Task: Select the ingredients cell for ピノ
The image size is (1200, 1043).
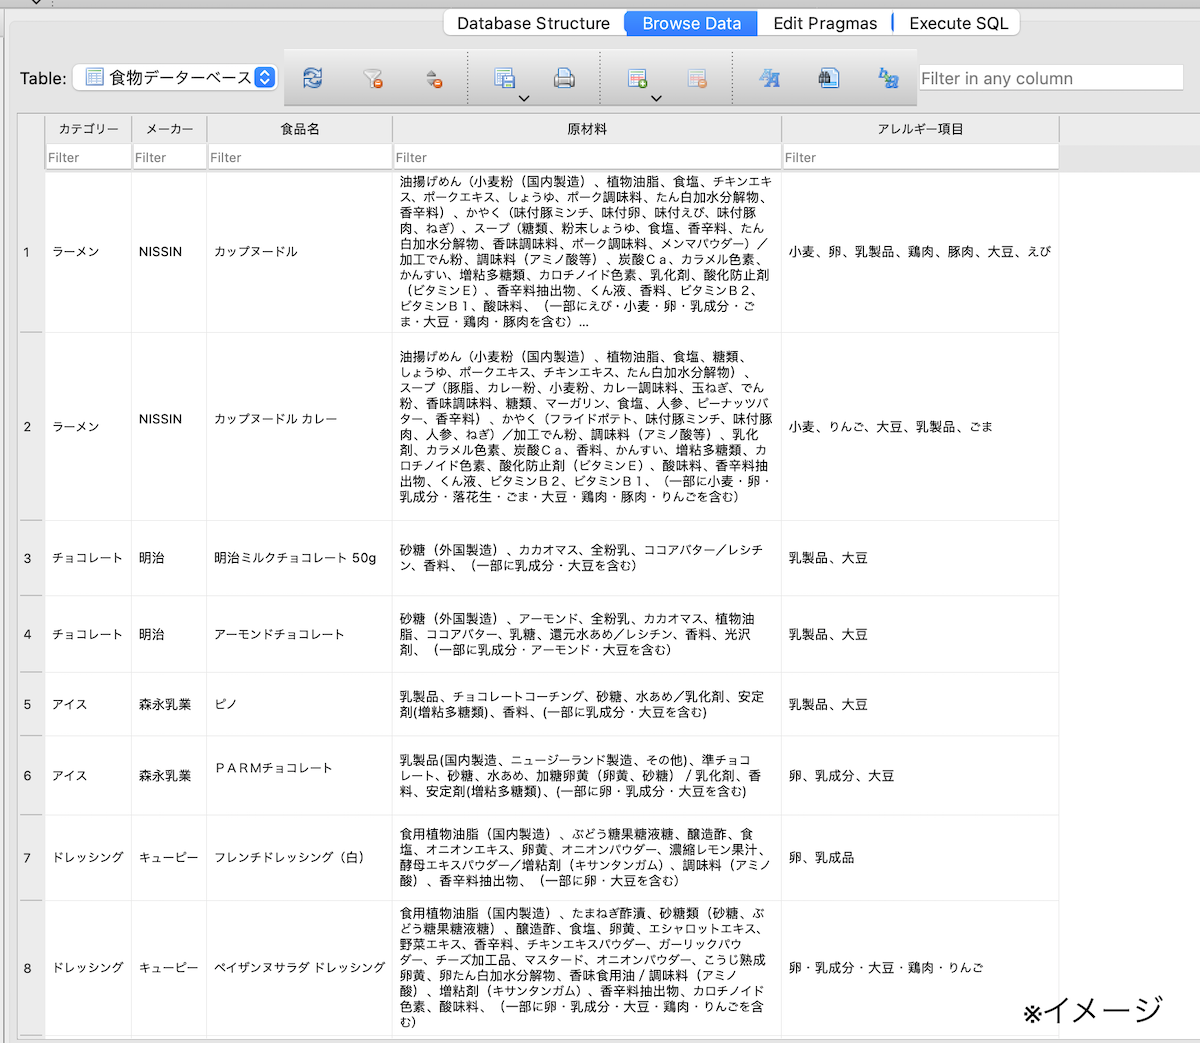Action: (587, 704)
